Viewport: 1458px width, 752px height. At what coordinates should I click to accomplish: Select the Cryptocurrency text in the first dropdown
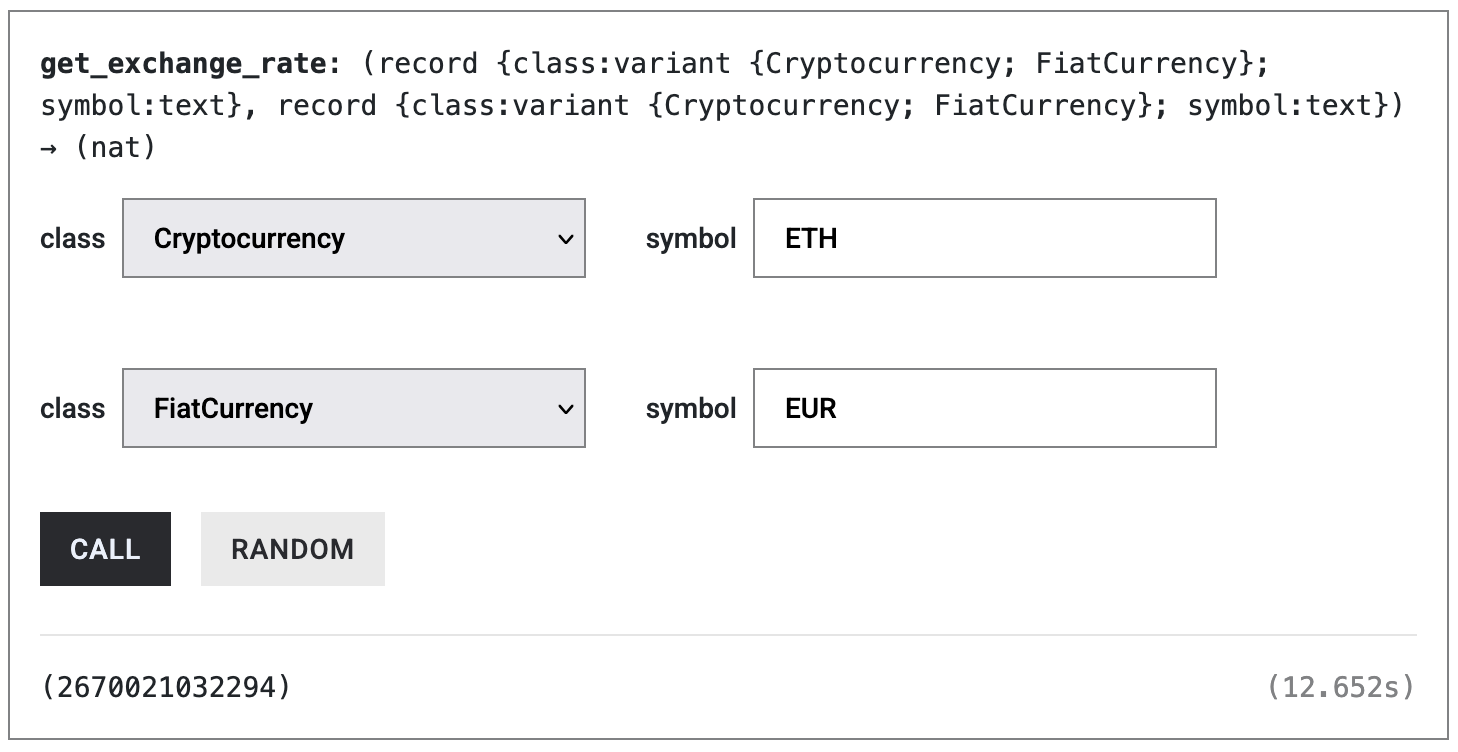coord(251,238)
